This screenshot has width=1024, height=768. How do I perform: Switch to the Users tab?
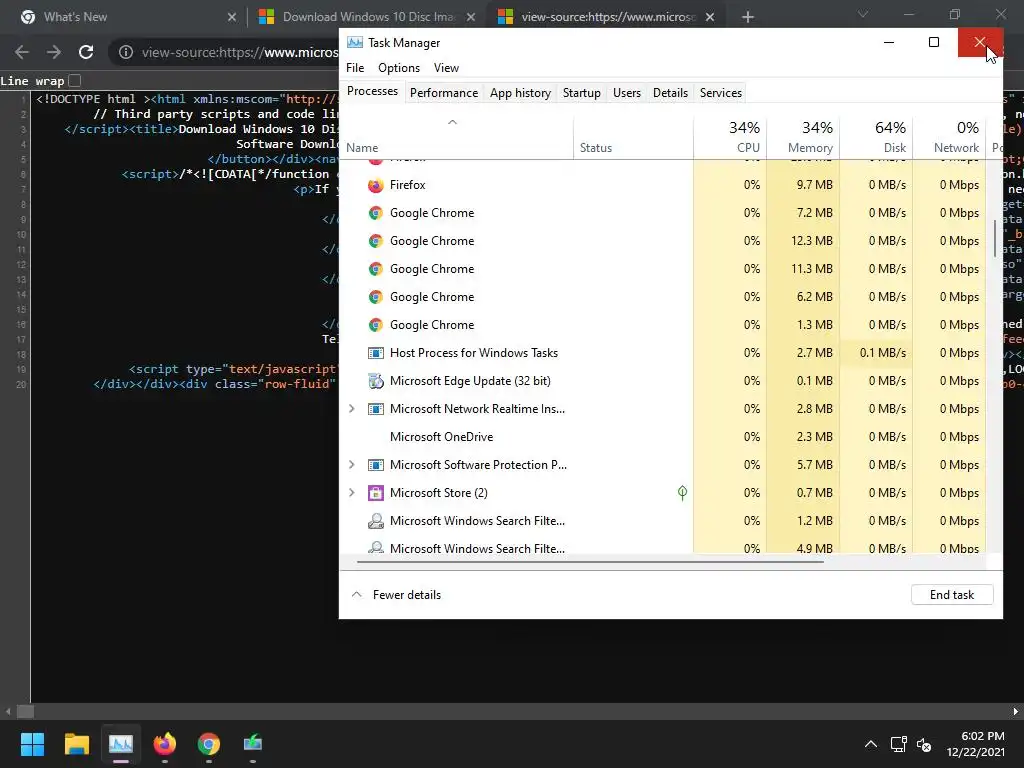(627, 93)
